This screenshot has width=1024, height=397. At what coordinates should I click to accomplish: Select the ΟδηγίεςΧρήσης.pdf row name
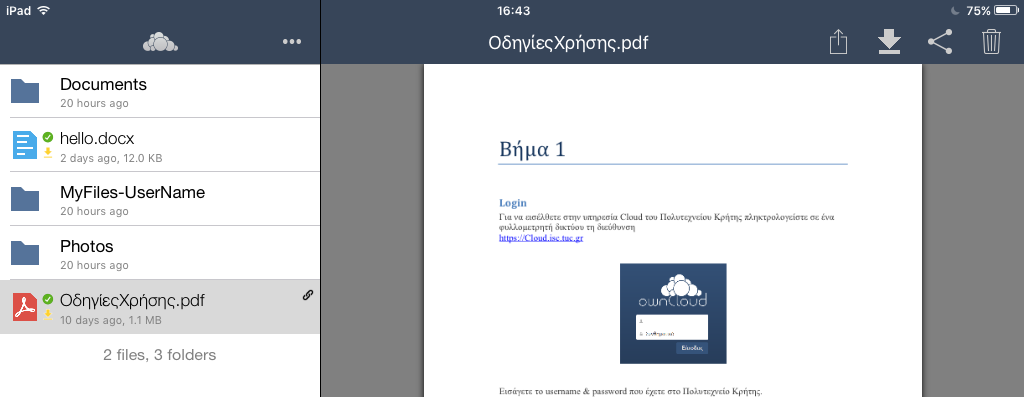tap(132, 300)
